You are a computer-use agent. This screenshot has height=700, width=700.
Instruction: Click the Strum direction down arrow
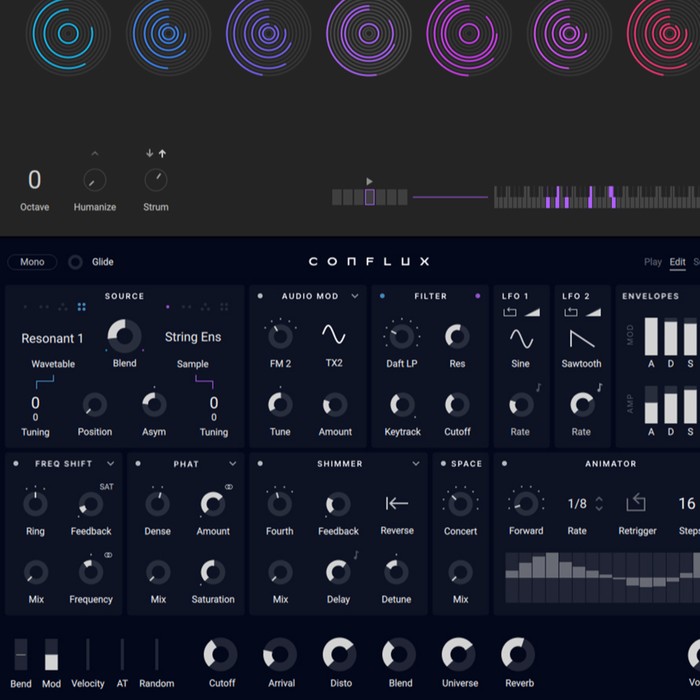click(x=150, y=153)
